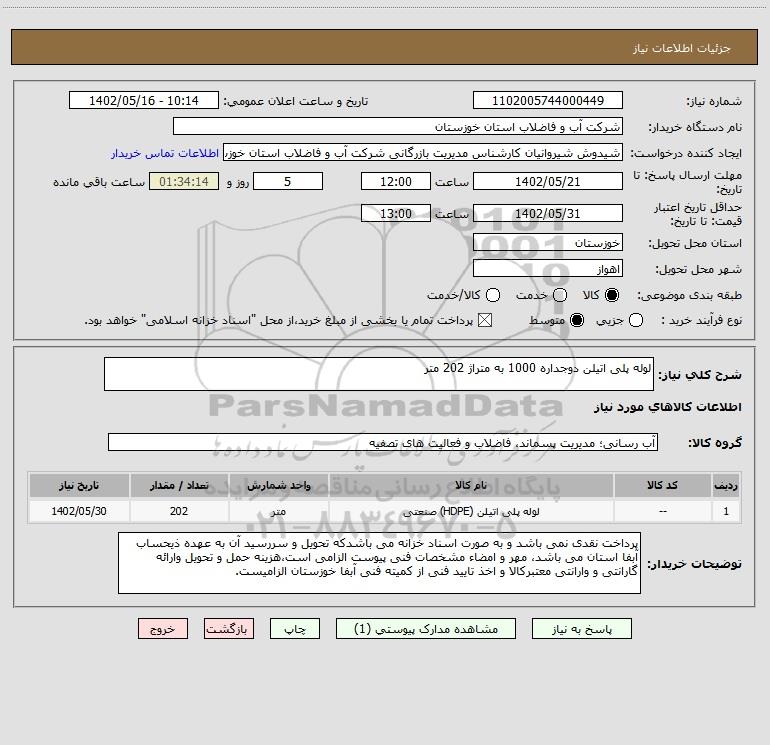Click the unit cell متر
The height and width of the screenshot is (745, 770).
(278, 511)
